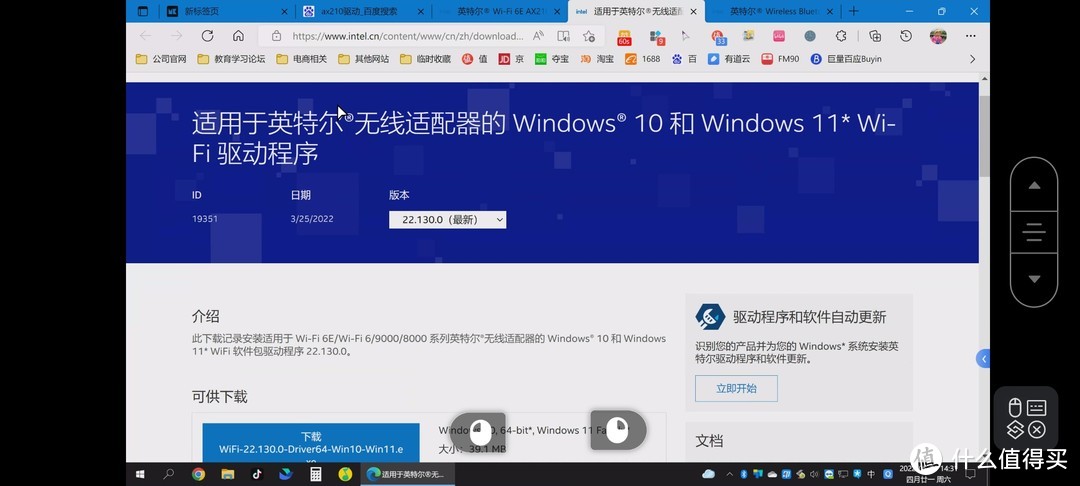Viewport: 1080px width, 486px height.
Task: Open browser history icon
Action: [906, 36]
